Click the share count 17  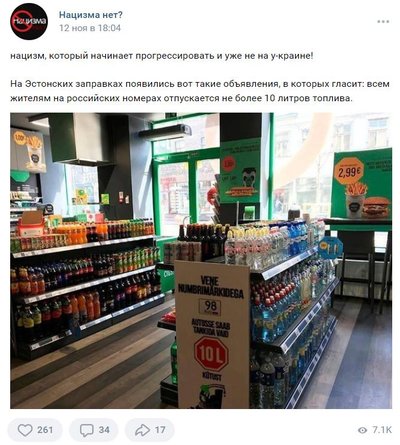[160, 430]
